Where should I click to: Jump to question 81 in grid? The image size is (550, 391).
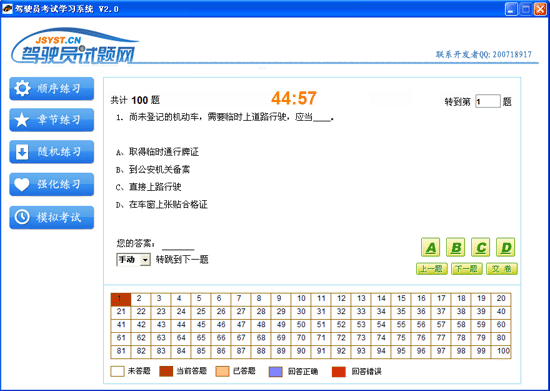click(x=121, y=352)
